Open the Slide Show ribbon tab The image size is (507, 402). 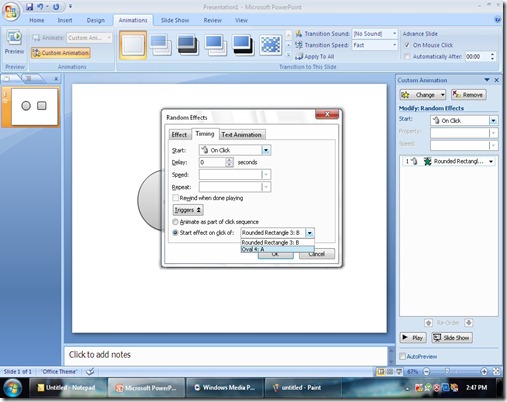[175, 20]
